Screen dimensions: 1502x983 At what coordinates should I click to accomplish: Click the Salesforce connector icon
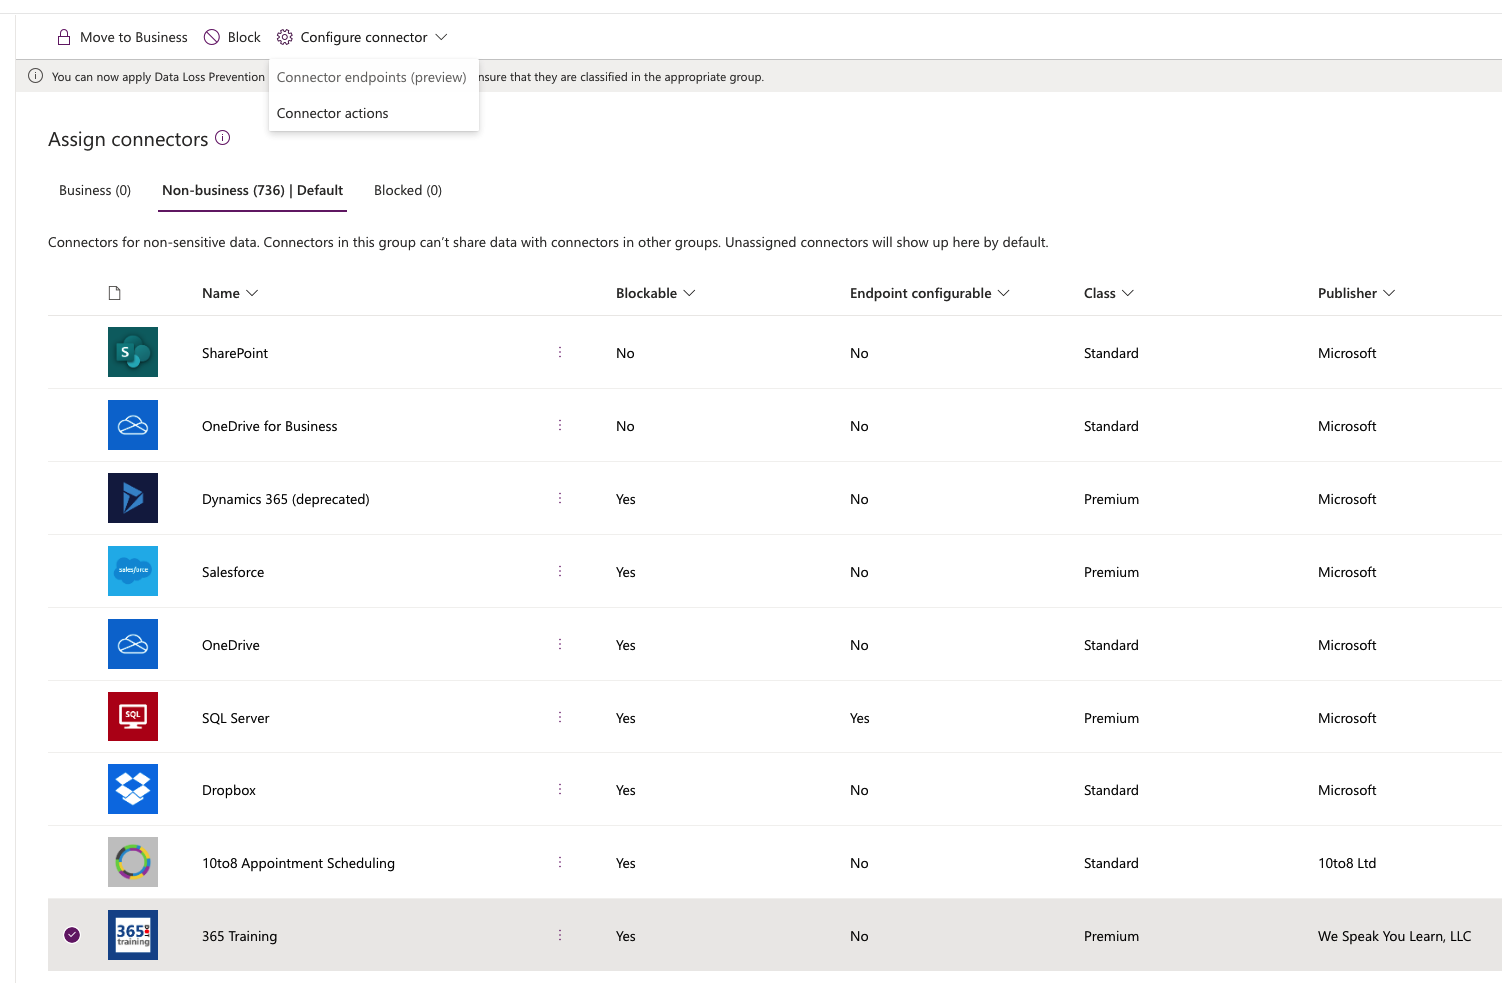pos(133,571)
